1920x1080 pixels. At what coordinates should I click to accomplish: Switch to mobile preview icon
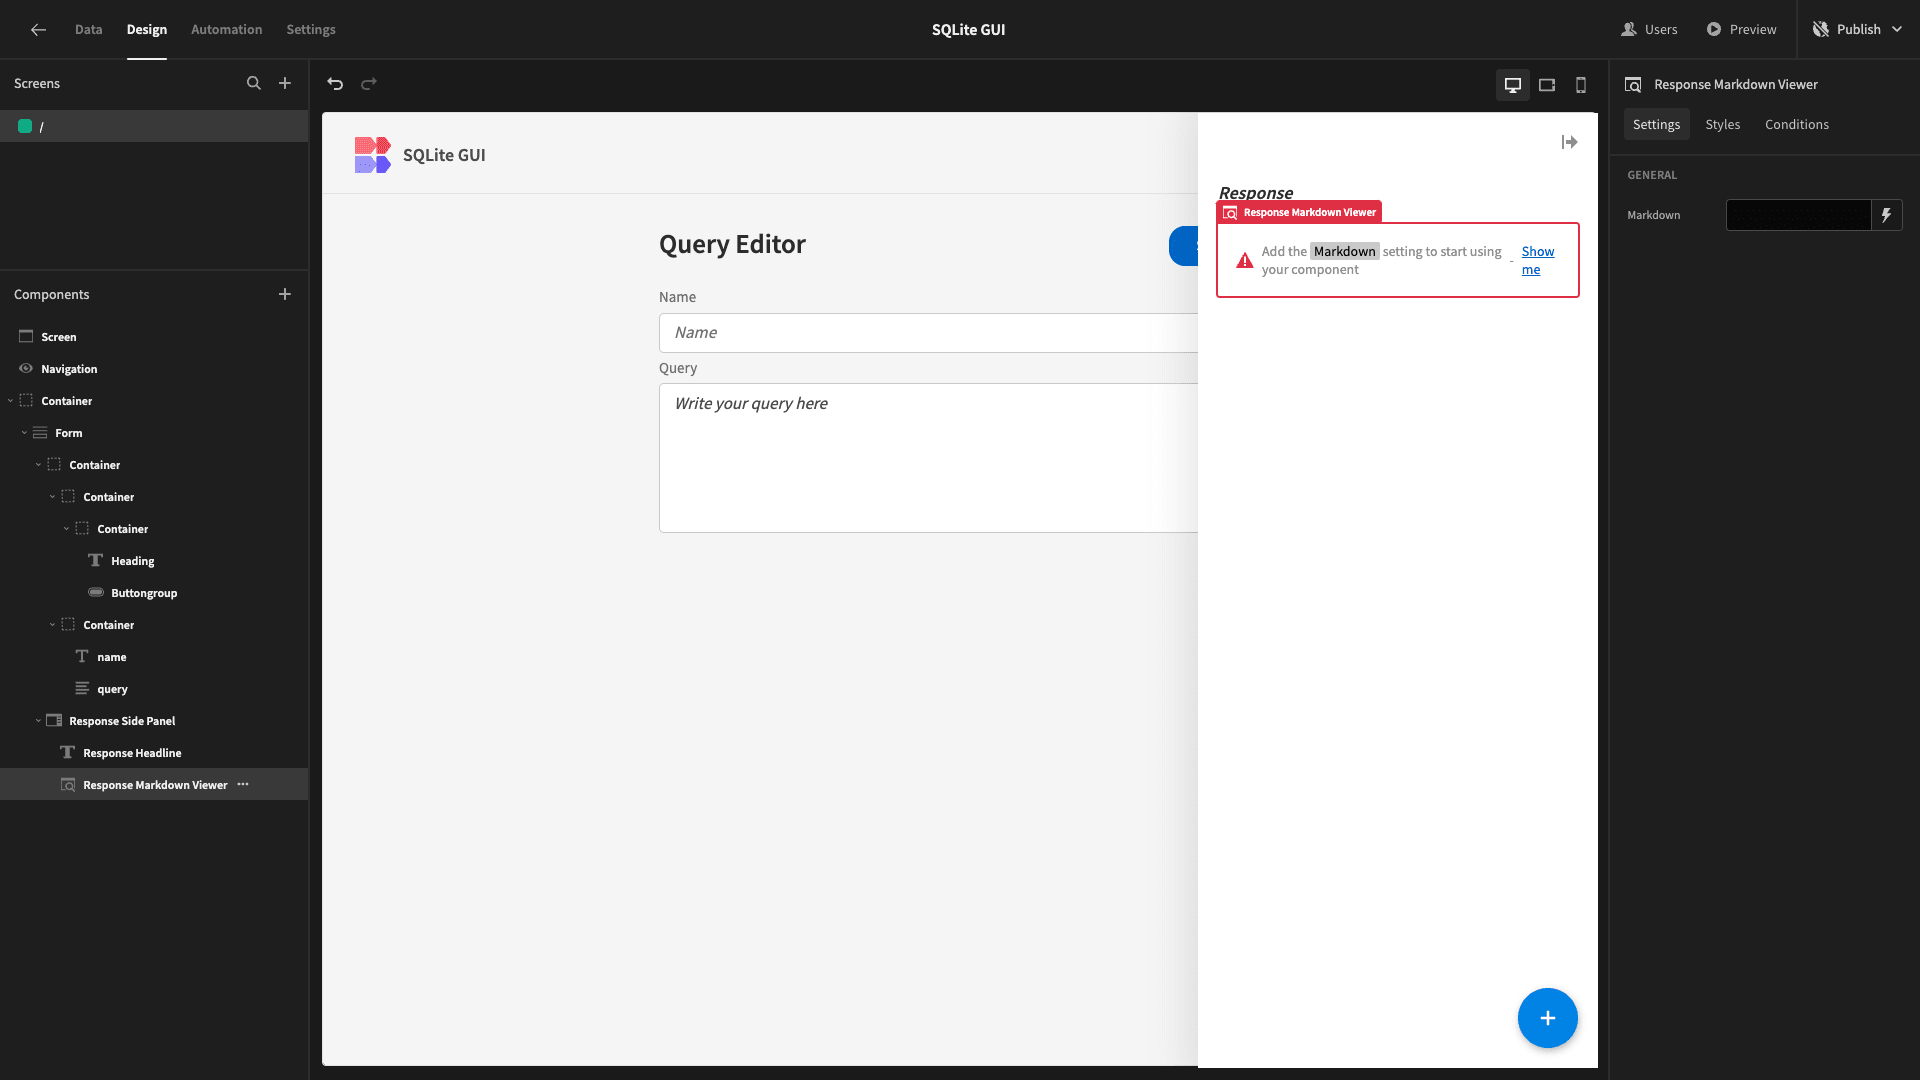[1581, 85]
